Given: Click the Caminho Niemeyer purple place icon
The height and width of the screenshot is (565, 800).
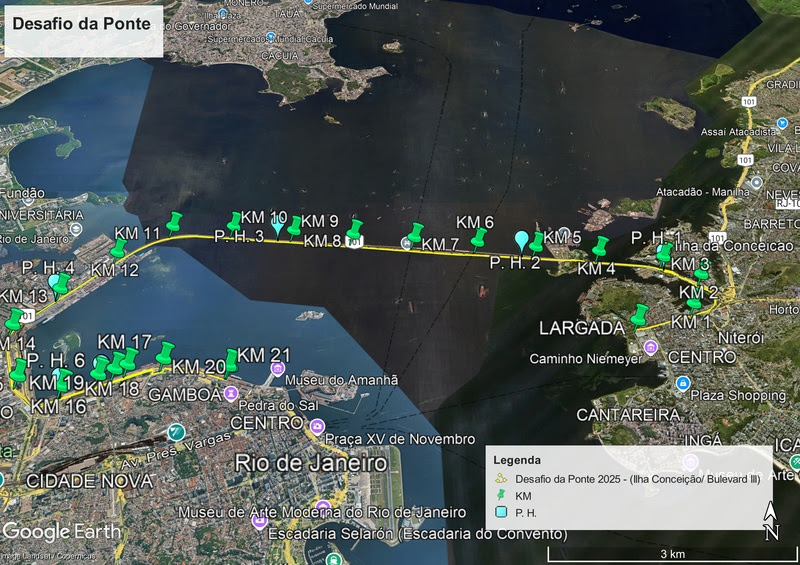Looking at the screenshot, I should coord(651,349).
